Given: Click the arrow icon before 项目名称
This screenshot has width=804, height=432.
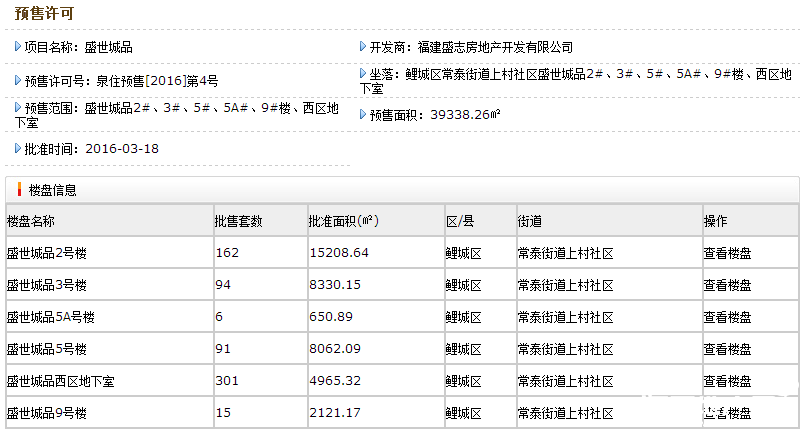Looking at the screenshot, I should 18,47.
